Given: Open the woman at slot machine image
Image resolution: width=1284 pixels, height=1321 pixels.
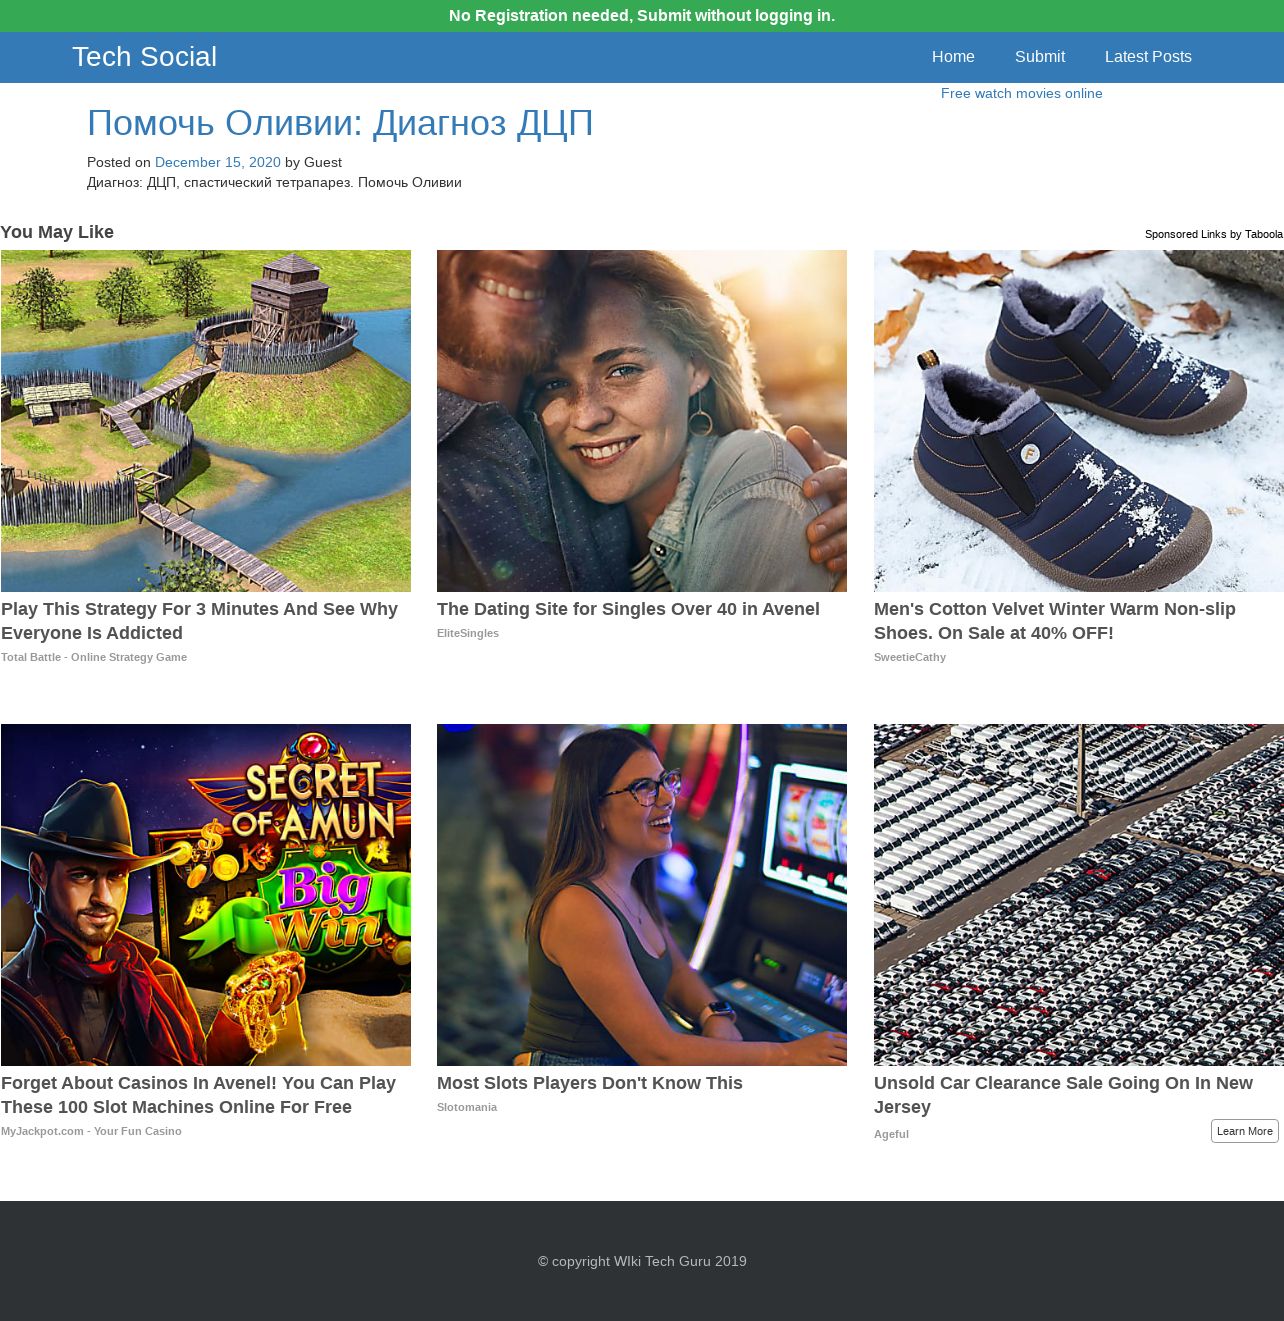Looking at the screenshot, I should click(x=642, y=895).
